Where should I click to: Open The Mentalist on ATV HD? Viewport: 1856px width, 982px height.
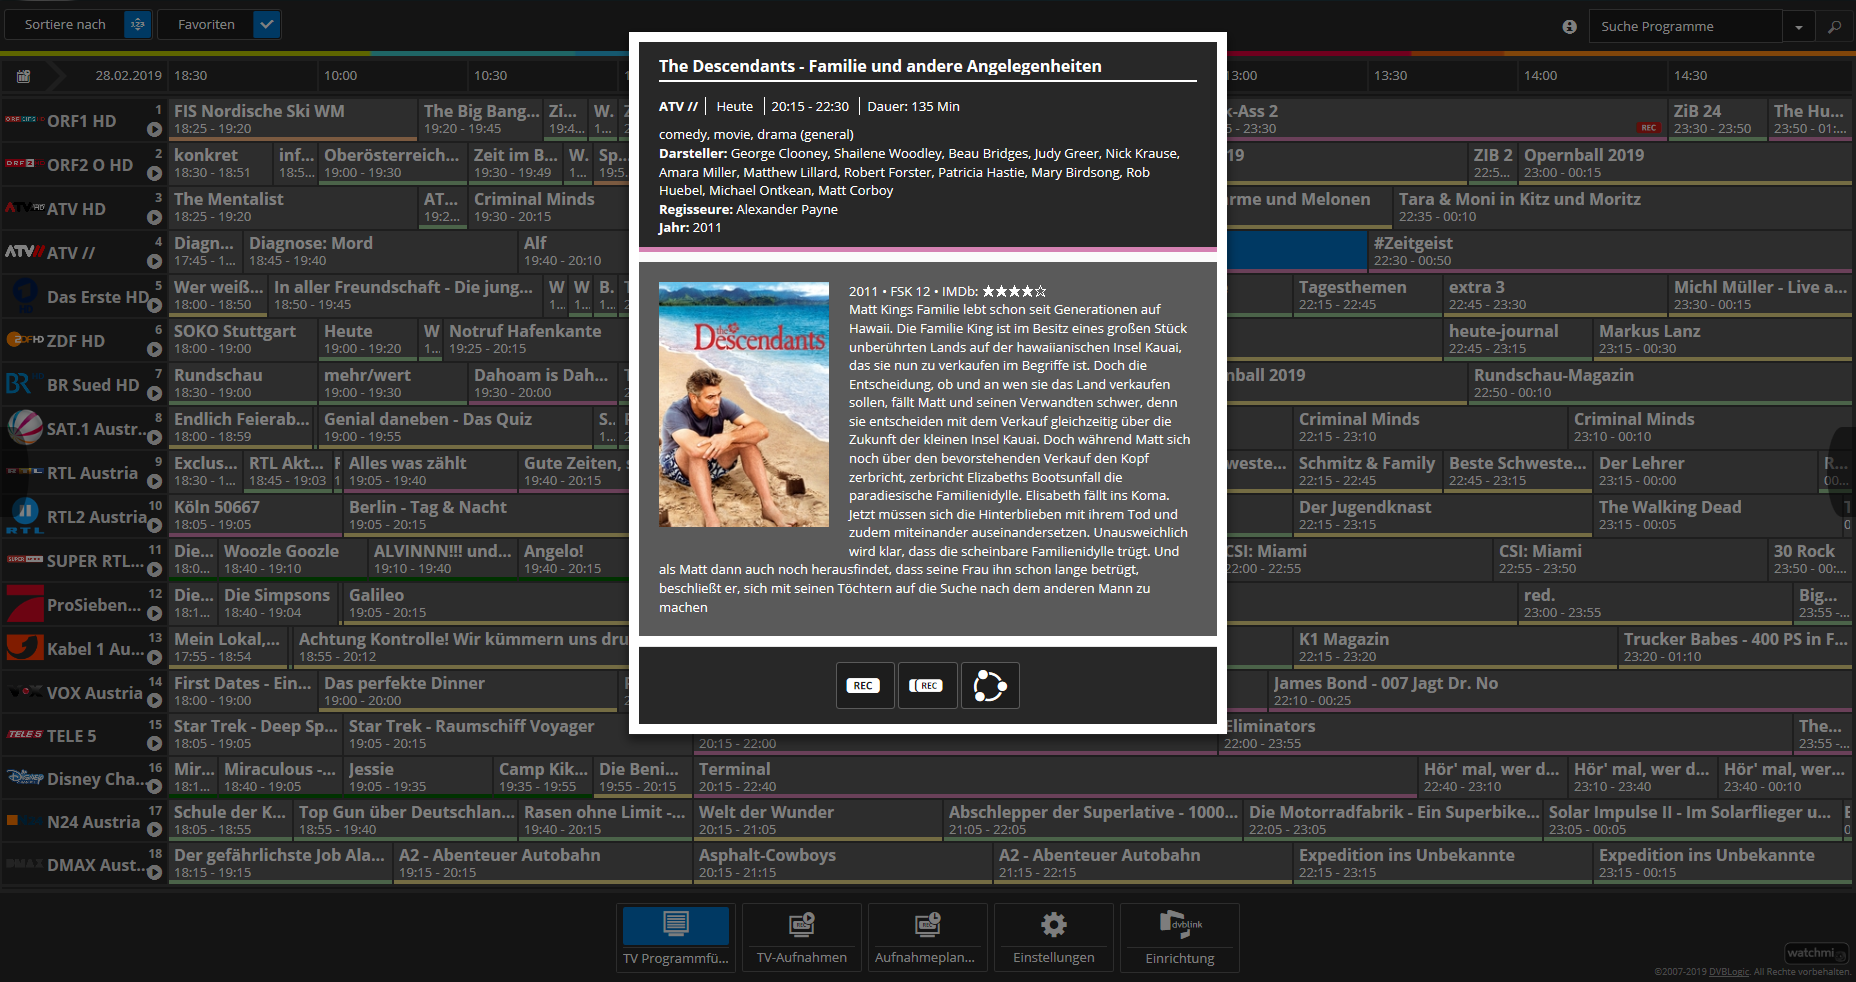pos(293,207)
